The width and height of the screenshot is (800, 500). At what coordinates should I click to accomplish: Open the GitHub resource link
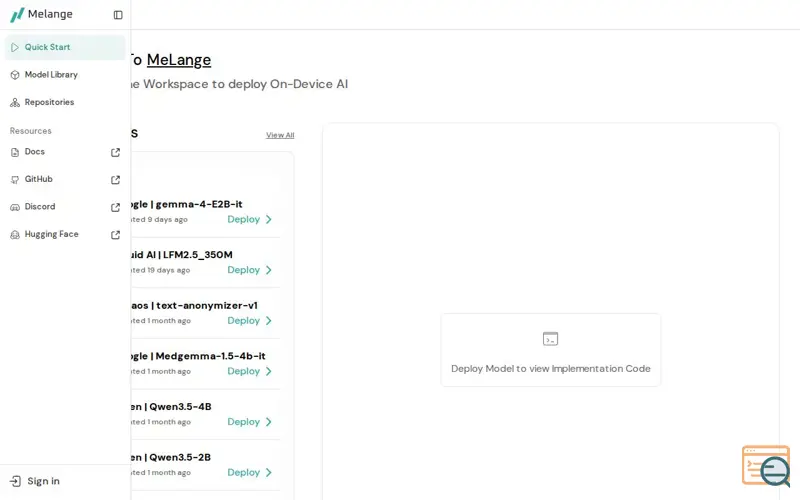tap(65, 179)
